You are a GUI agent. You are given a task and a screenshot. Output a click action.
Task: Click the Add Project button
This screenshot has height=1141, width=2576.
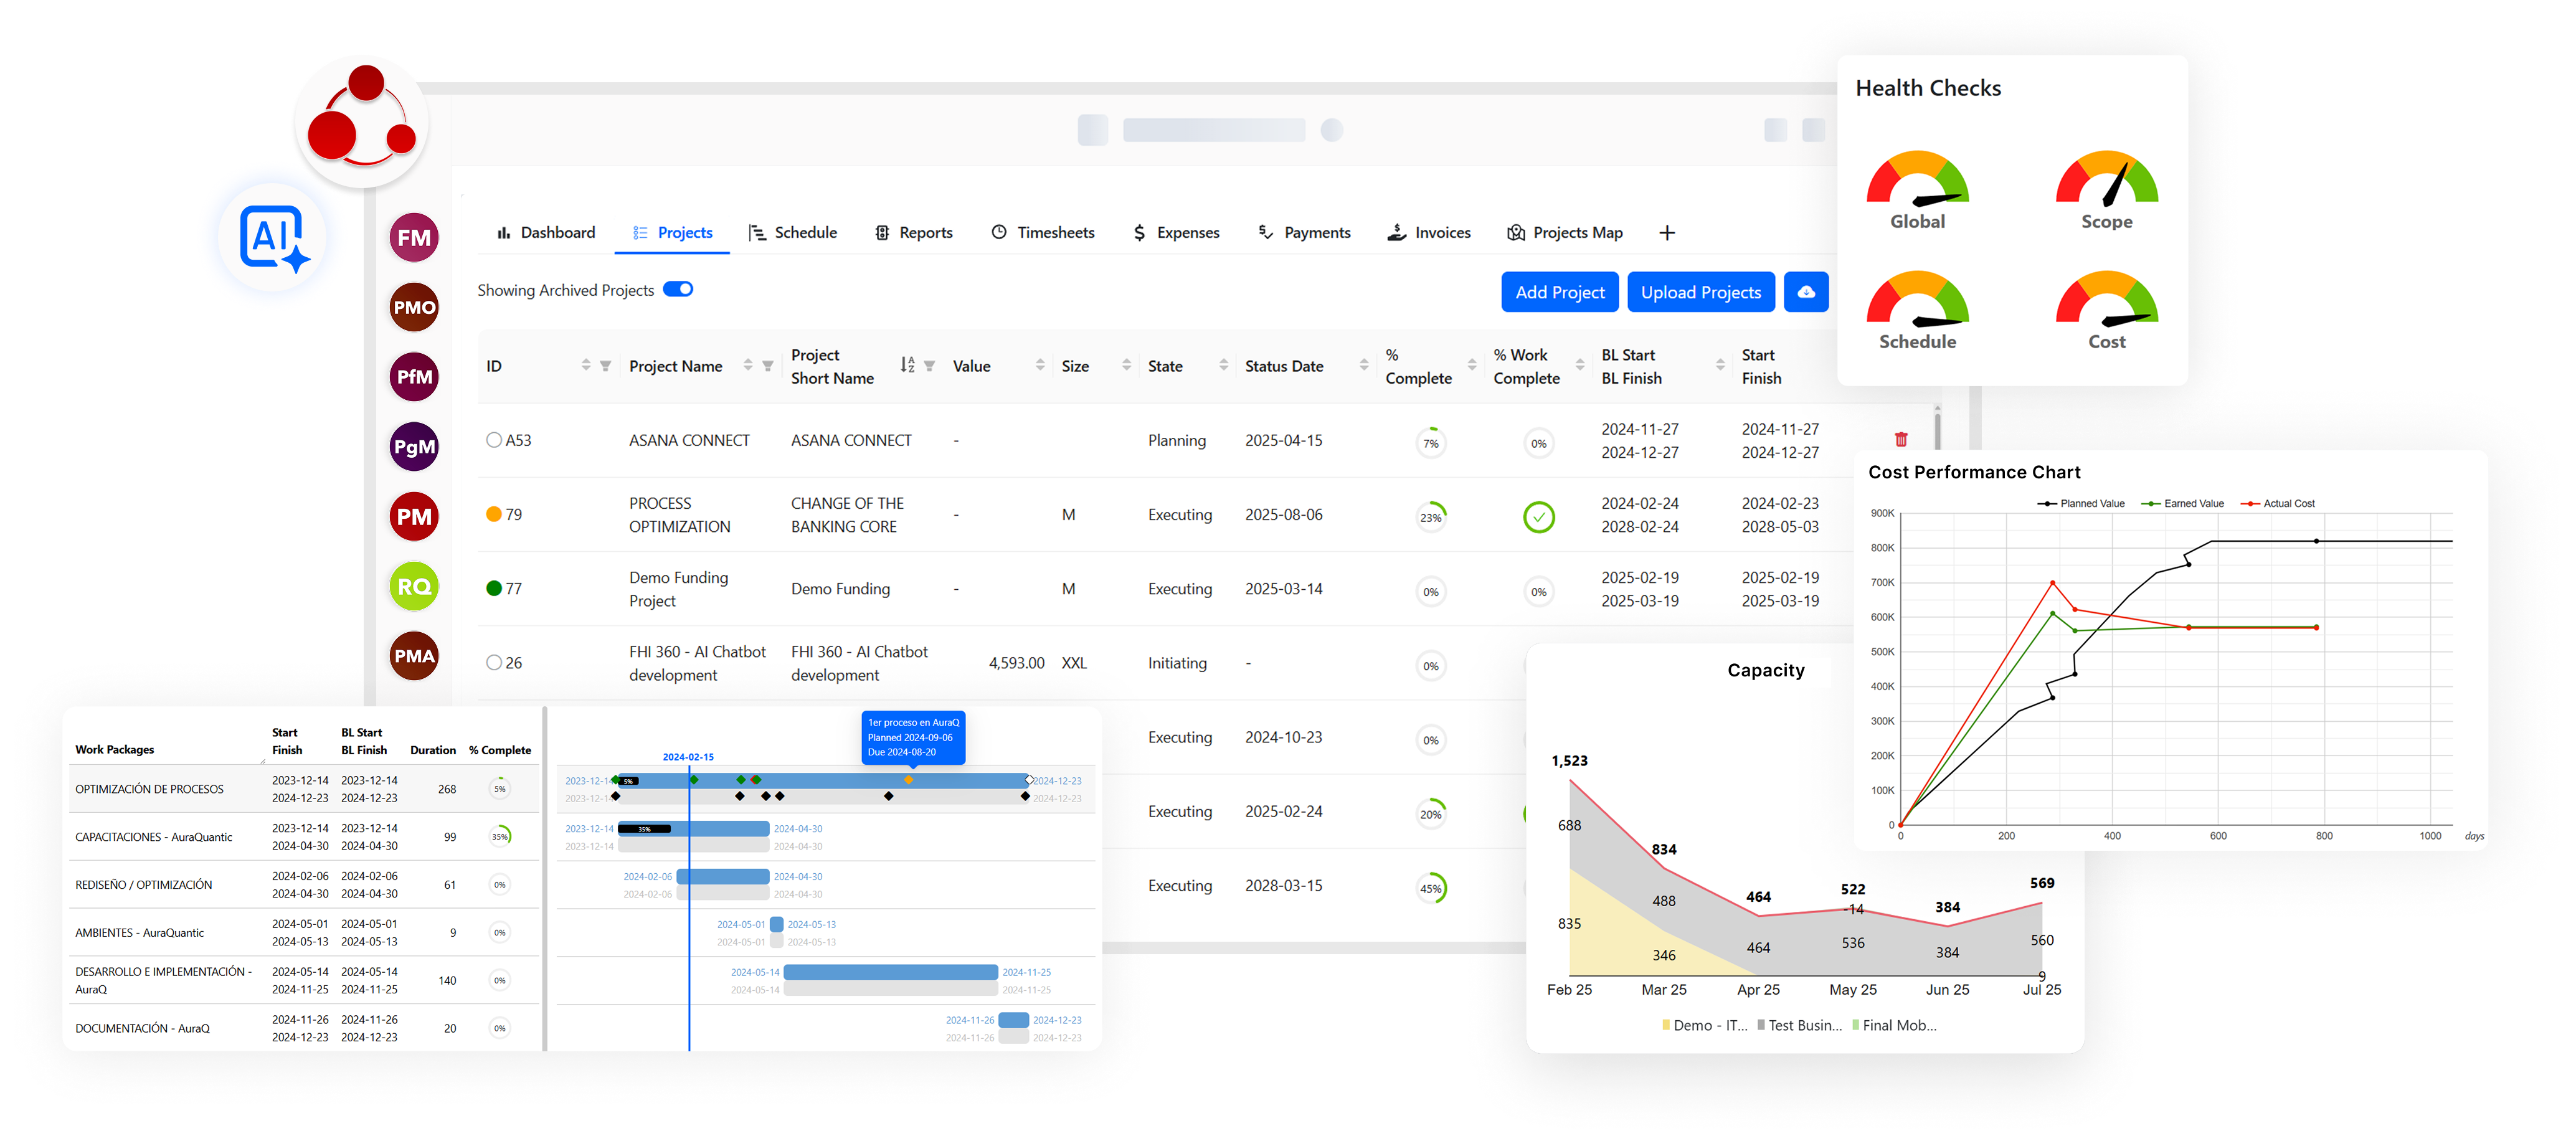(x=1559, y=292)
